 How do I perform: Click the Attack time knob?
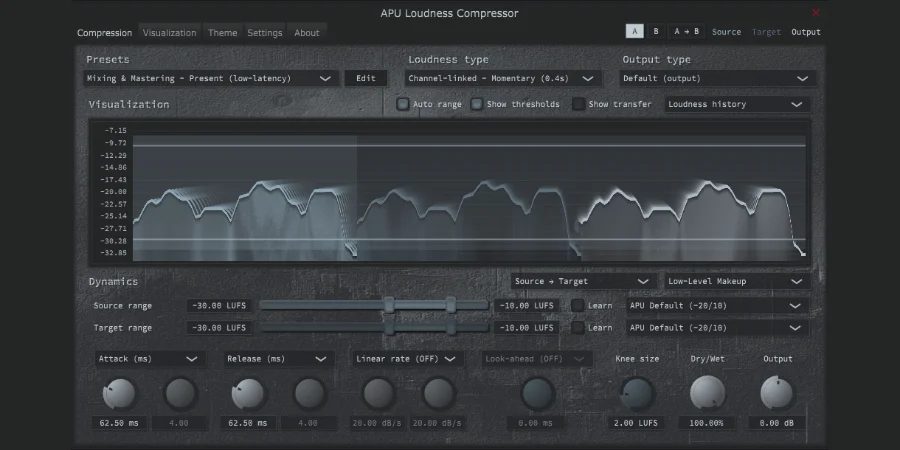pos(119,394)
